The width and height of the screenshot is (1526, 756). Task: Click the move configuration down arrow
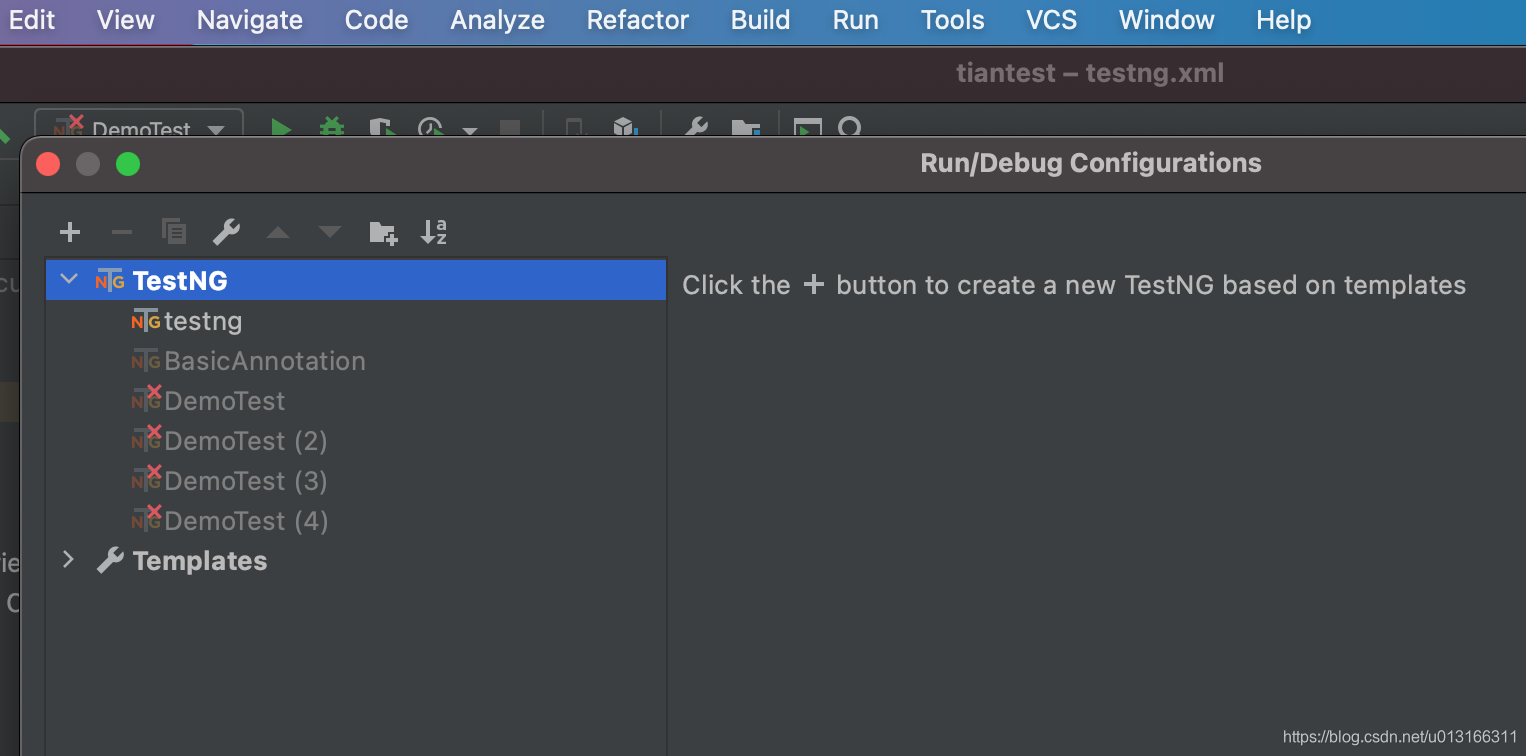(x=330, y=233)
